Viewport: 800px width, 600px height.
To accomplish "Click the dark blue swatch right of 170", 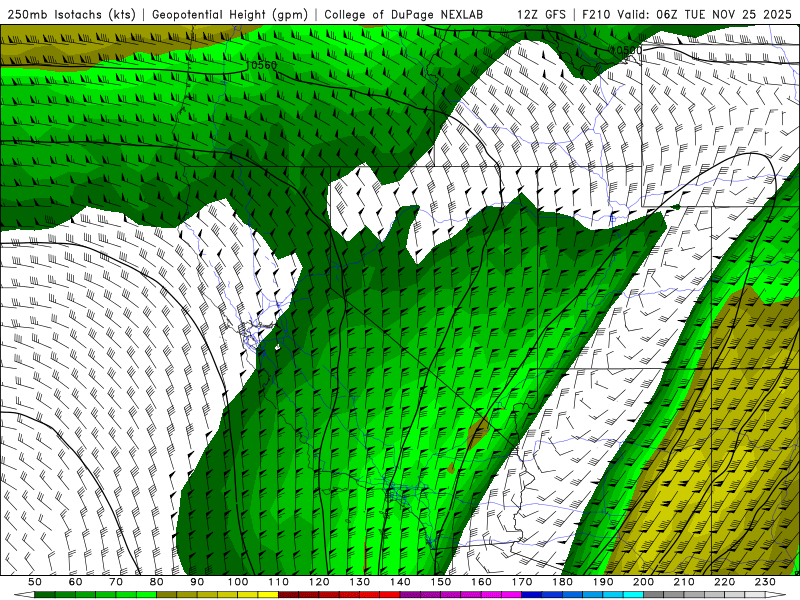I will (532, 595).
